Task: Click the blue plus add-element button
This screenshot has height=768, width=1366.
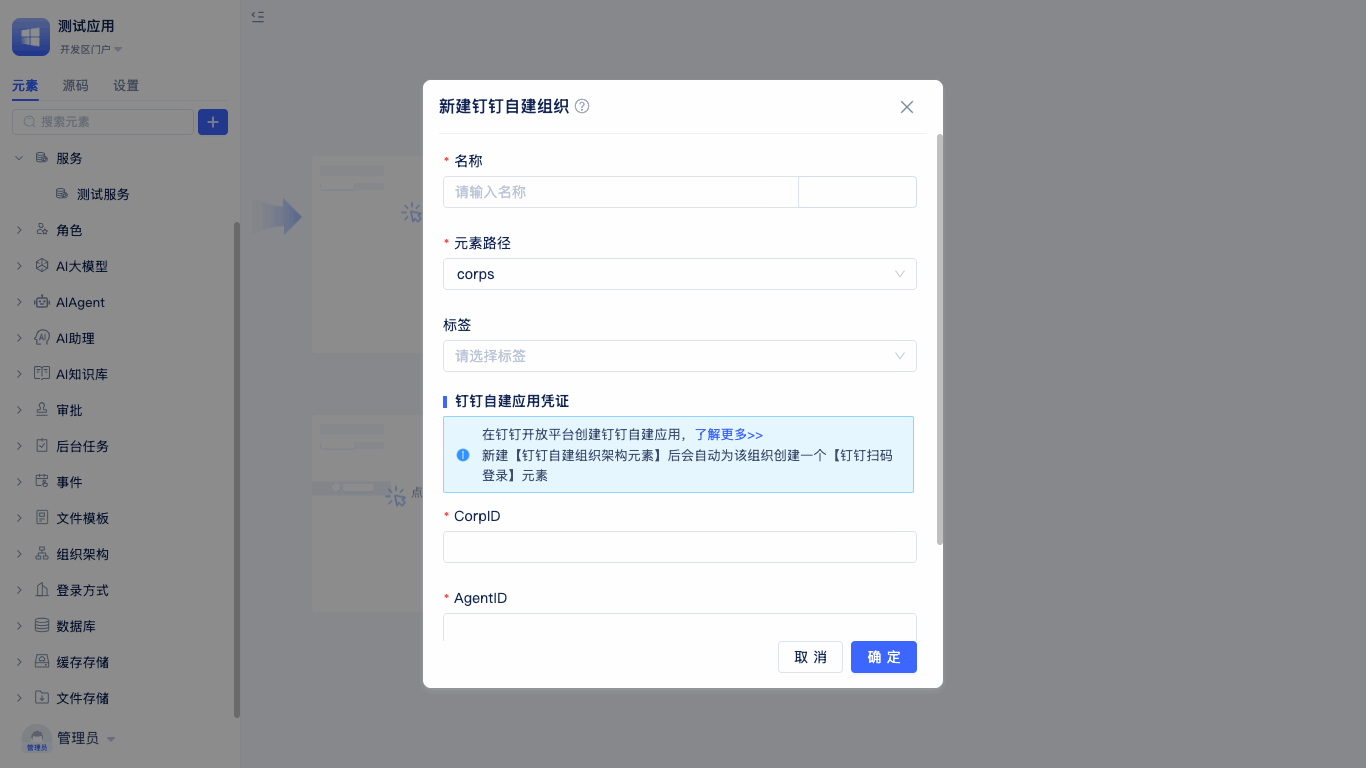Action: (x=213, y=122)
